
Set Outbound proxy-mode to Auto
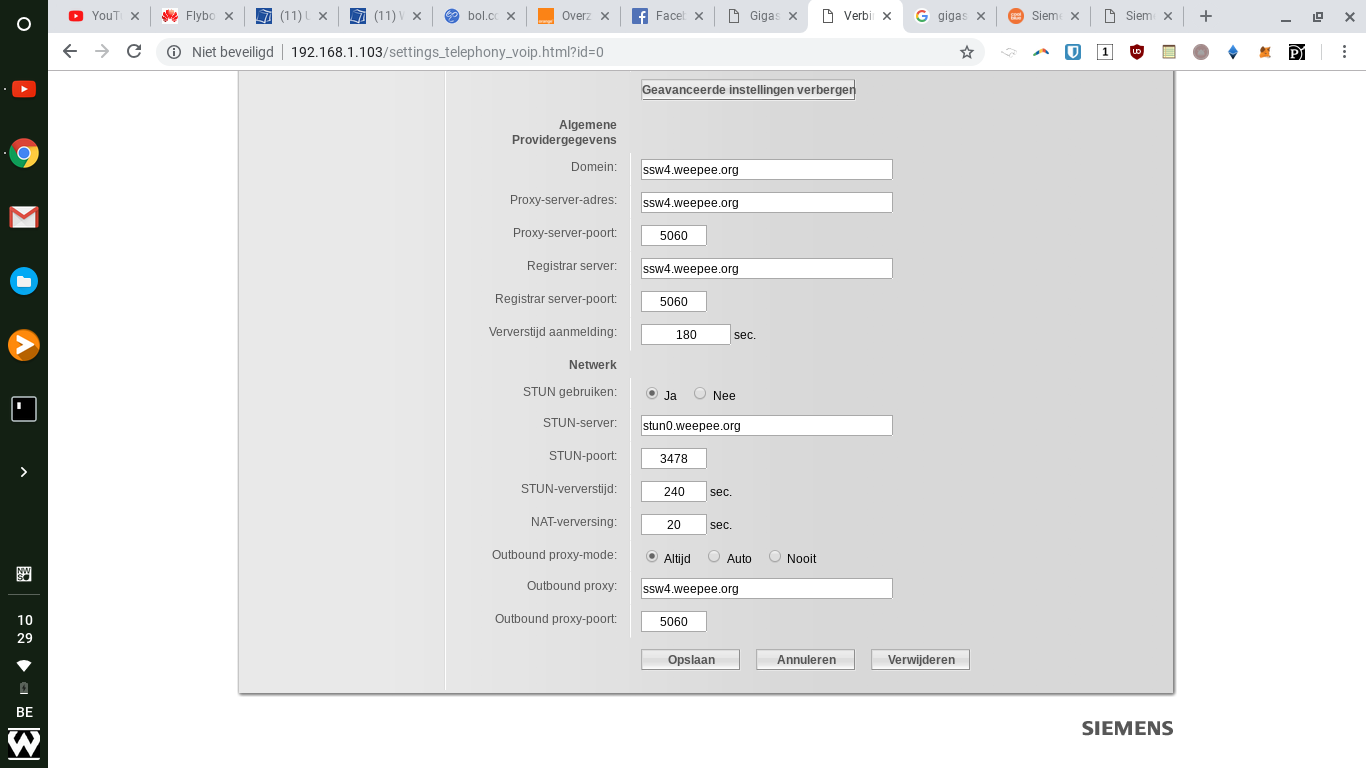tap(714, 557)
